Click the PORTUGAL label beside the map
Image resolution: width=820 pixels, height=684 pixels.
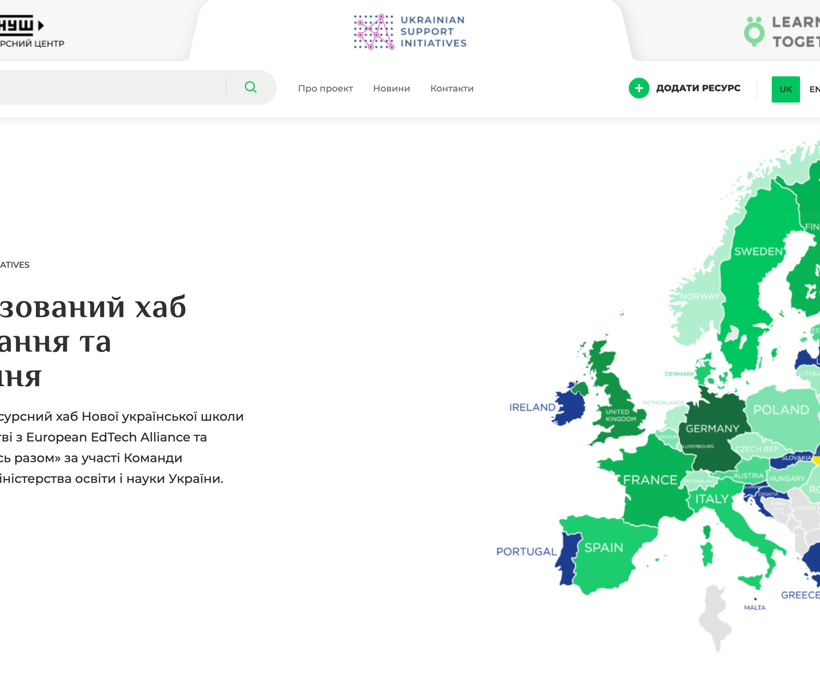click(526, 552)
